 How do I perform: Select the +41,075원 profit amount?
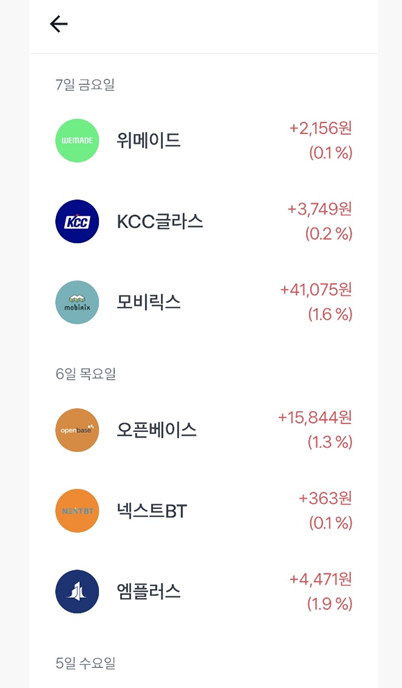[x=316, y=290]
